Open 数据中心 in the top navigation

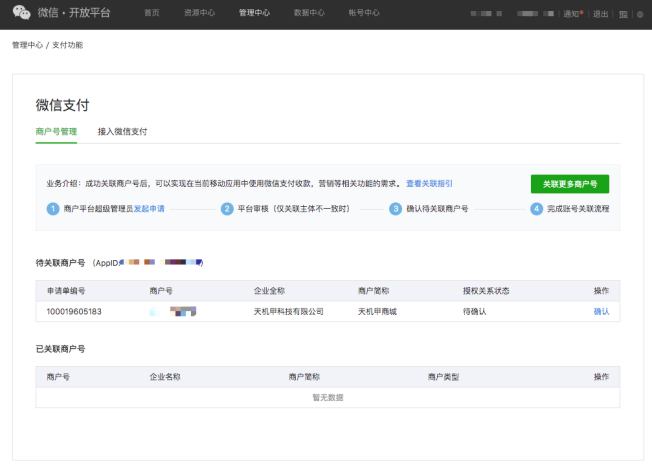tap(309, 13)
